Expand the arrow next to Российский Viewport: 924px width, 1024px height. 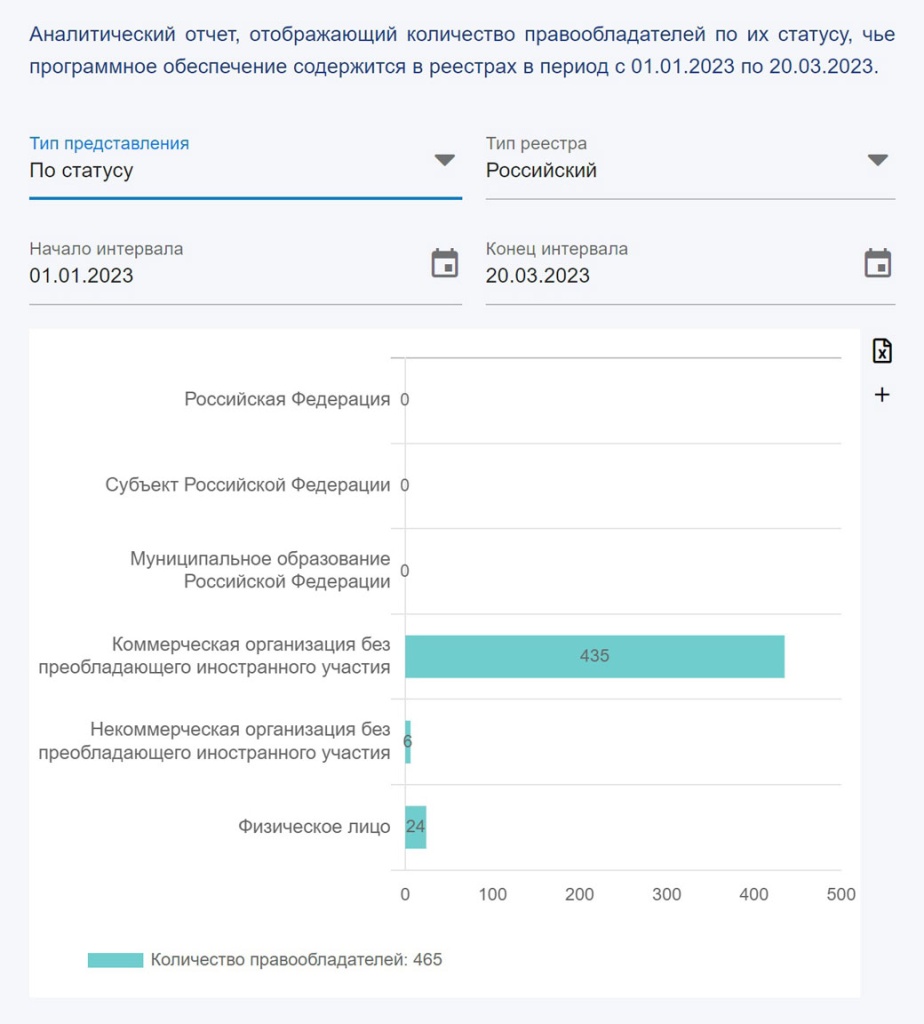click(878, 160)
